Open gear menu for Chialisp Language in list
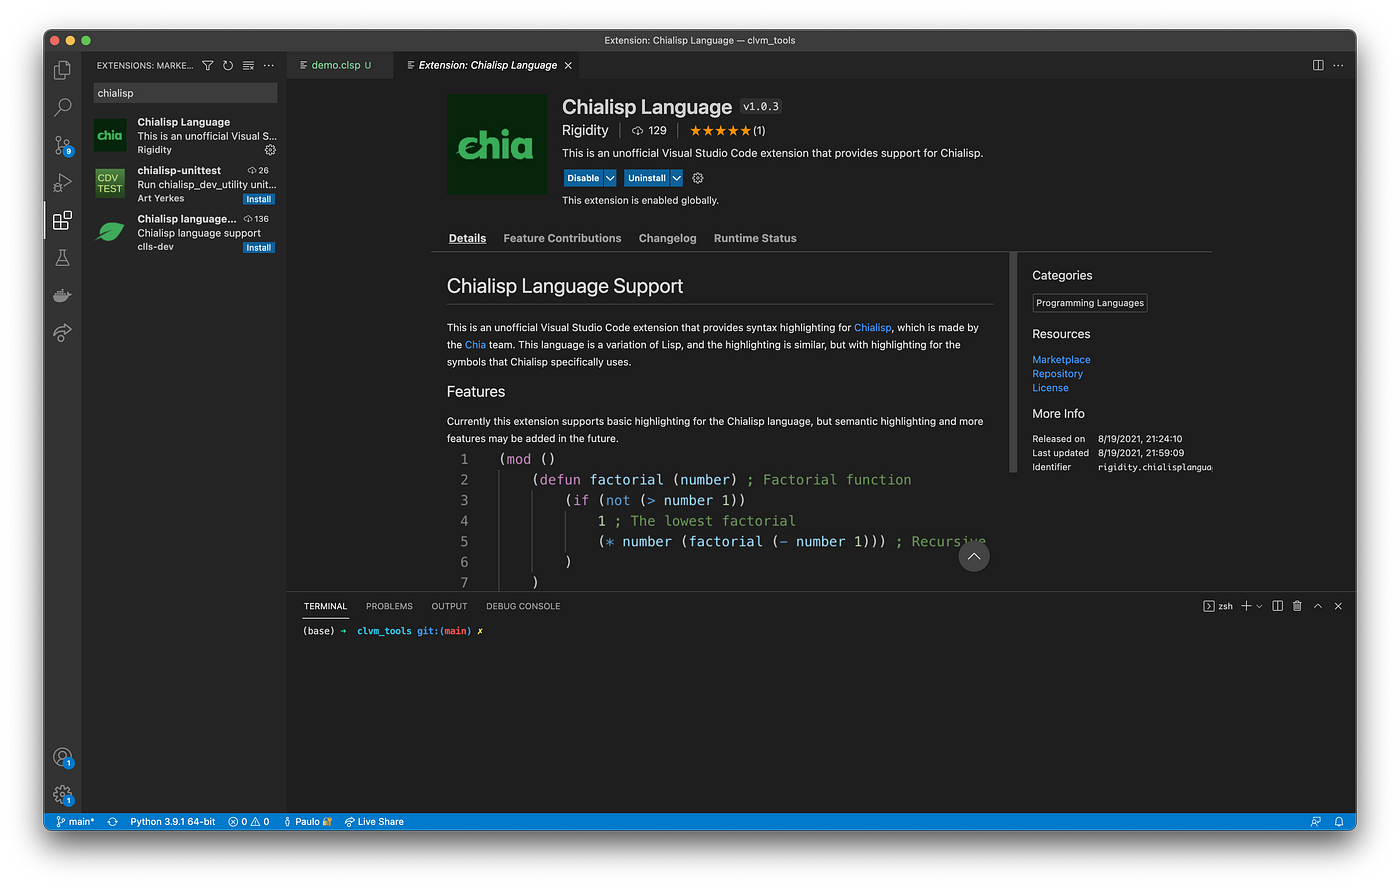 tap(270, 150)
